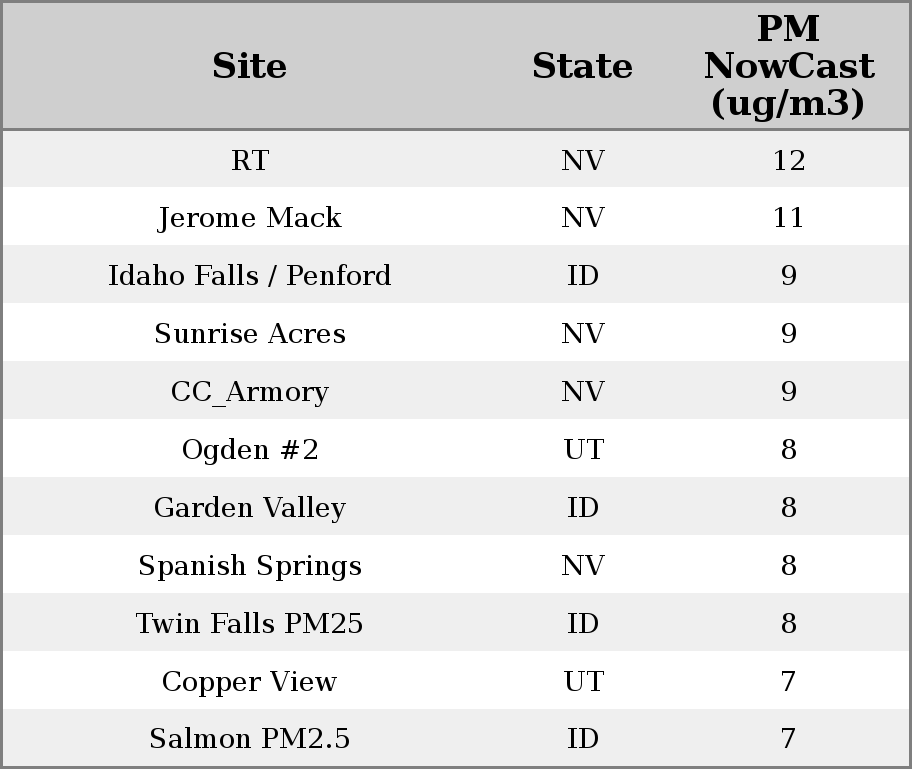Image resolution: width=912 pixels, height=769 pixels.
Task: Click the CC_Armory site cell
Action: point(249,392)
